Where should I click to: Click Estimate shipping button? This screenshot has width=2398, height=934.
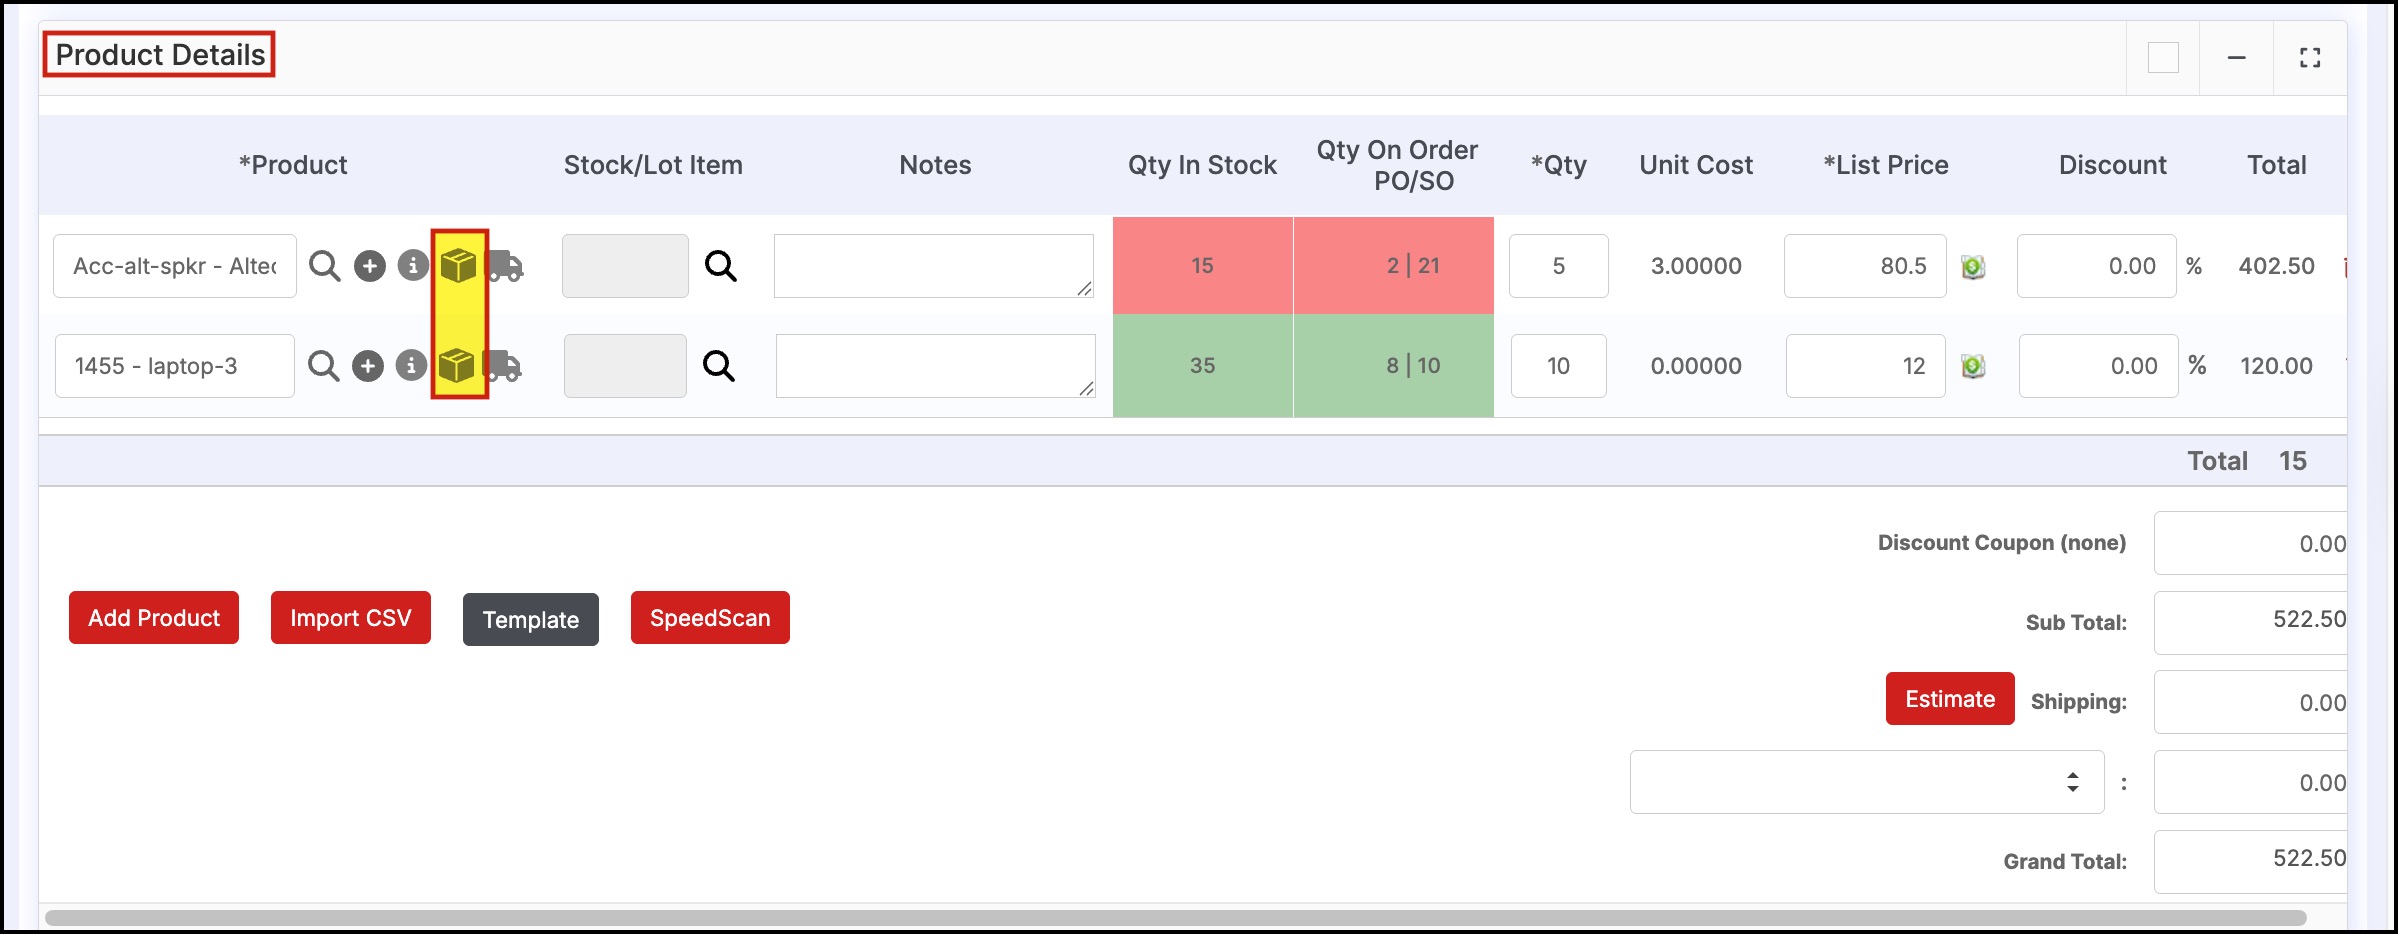coord(1950,699)
